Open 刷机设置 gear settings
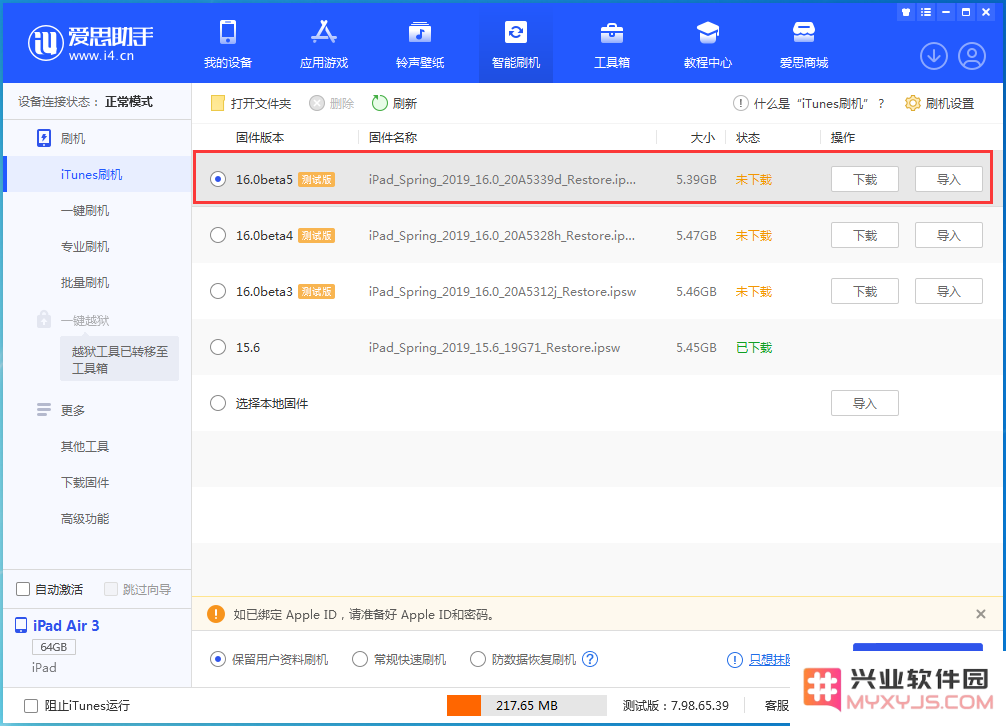Image resolution: width=1006 pixels, height=726 pixels. point(912,103)
